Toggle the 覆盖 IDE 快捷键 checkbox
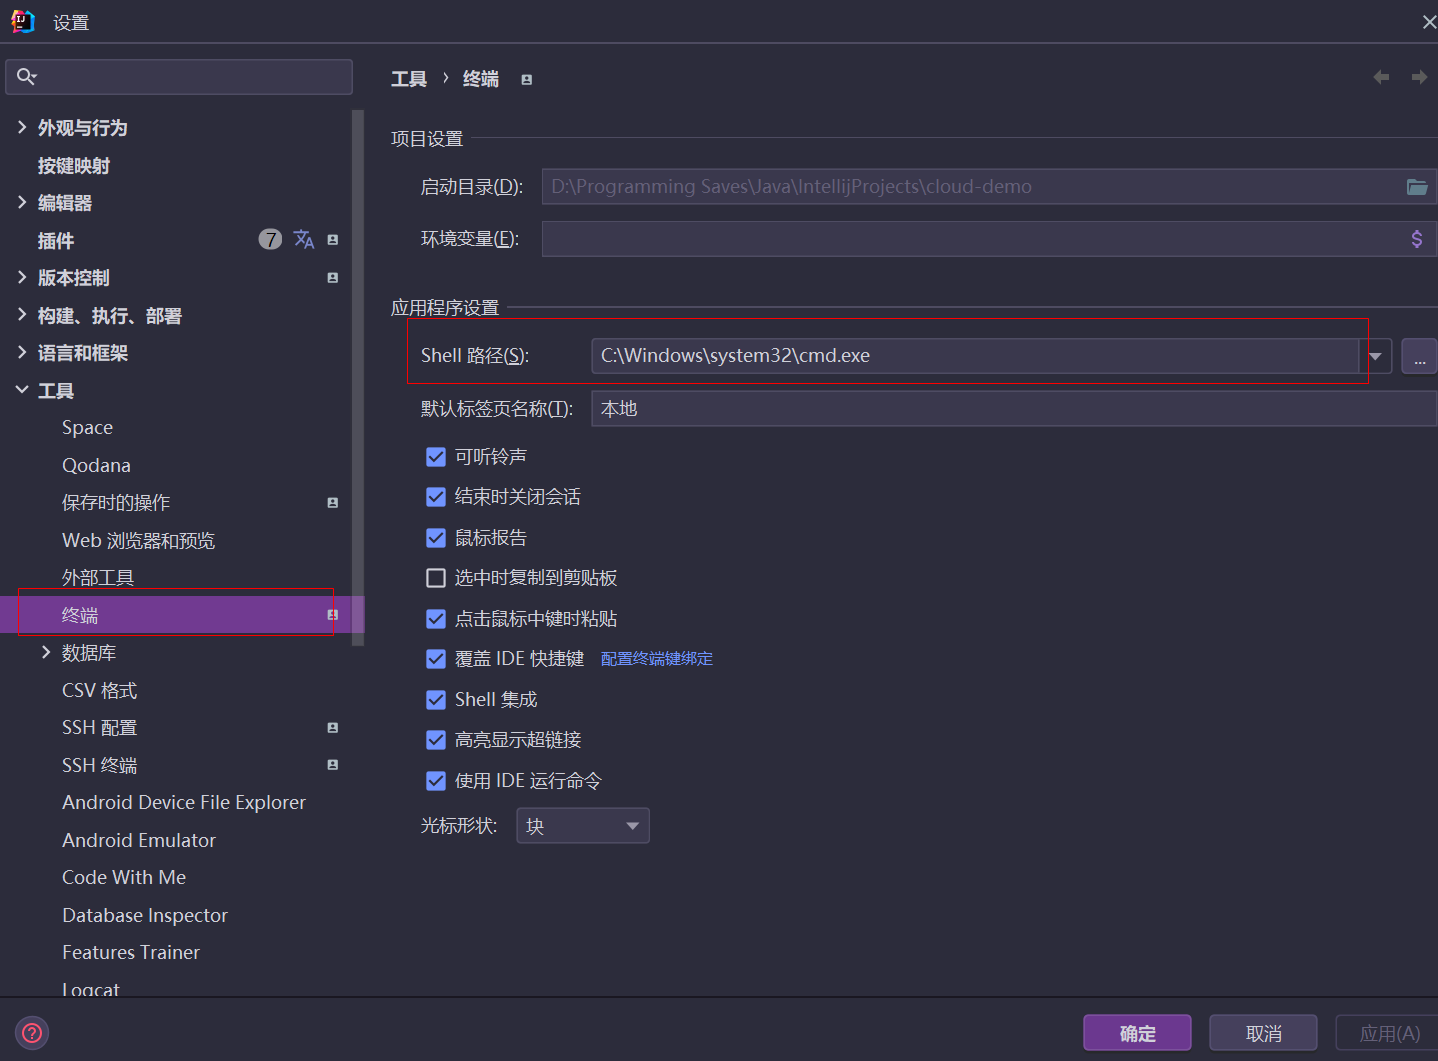Screen dimensions: 1438x1061 [436, 659]
